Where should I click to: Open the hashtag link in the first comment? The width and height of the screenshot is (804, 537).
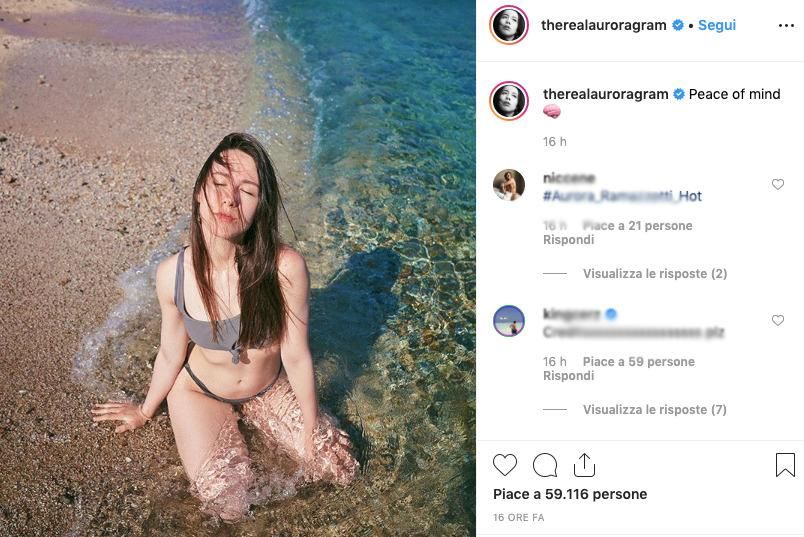click(622, 196)
